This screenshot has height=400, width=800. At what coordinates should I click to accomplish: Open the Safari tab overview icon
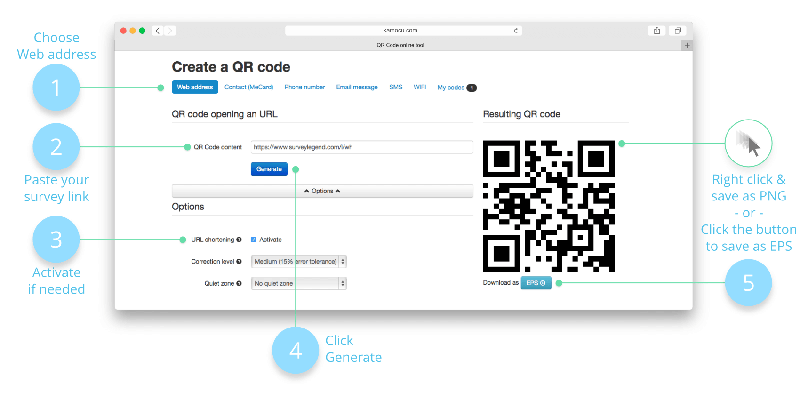pyautogui.click(x=677, y=31)
